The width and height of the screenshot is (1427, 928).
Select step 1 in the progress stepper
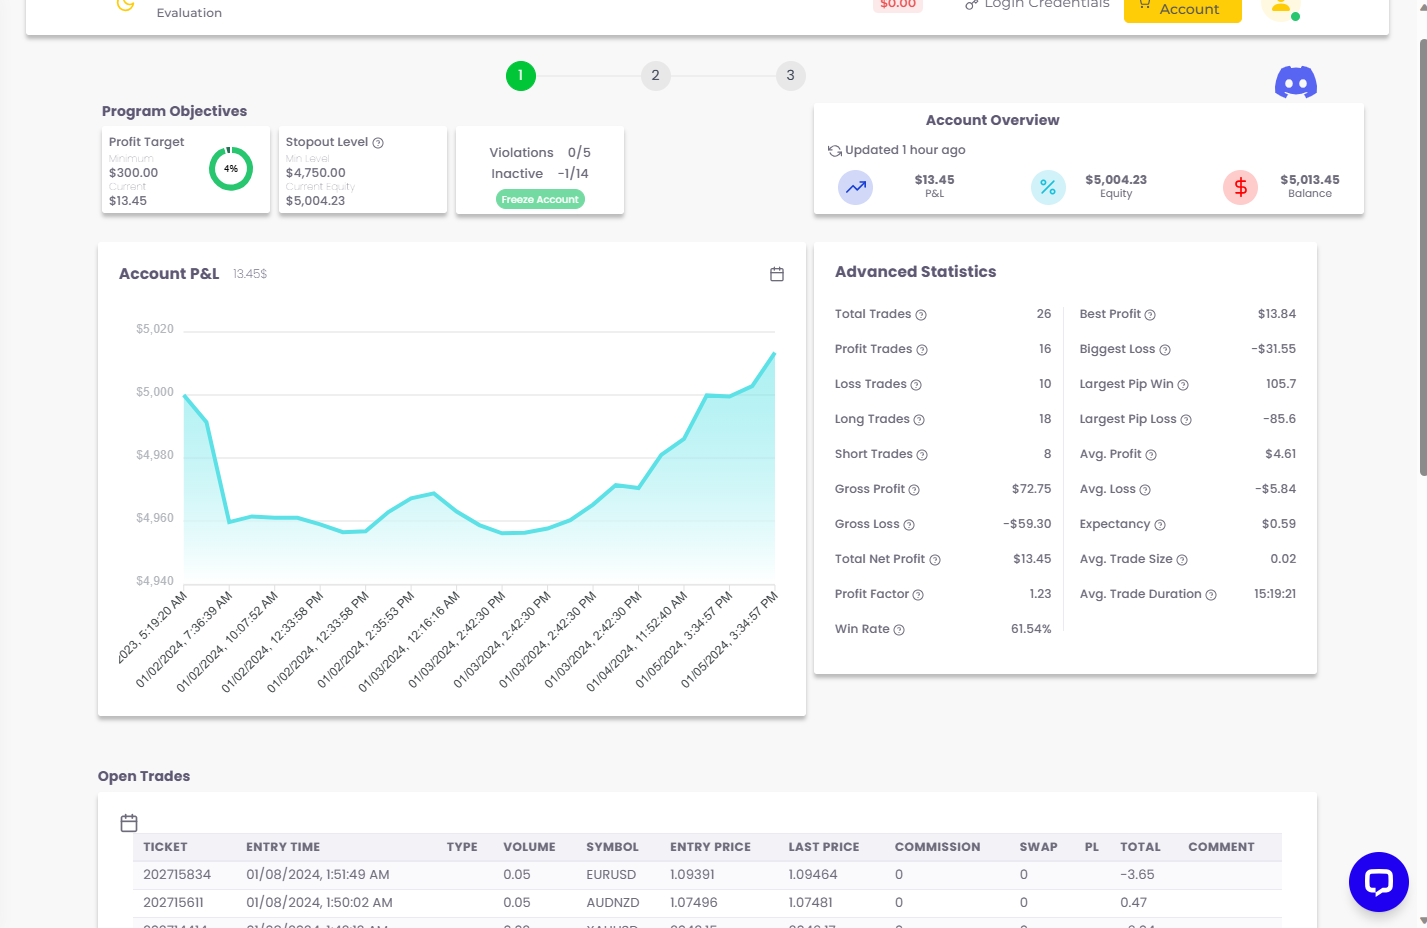tap(520, 75)
